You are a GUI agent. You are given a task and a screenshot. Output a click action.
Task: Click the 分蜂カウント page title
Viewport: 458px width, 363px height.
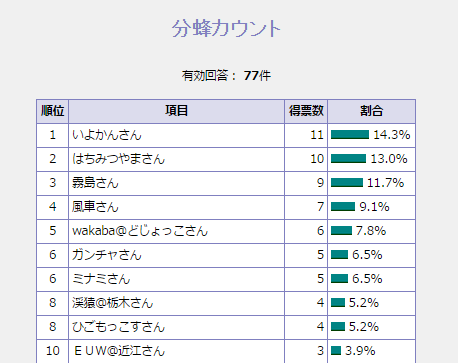(x=226, y=28)
